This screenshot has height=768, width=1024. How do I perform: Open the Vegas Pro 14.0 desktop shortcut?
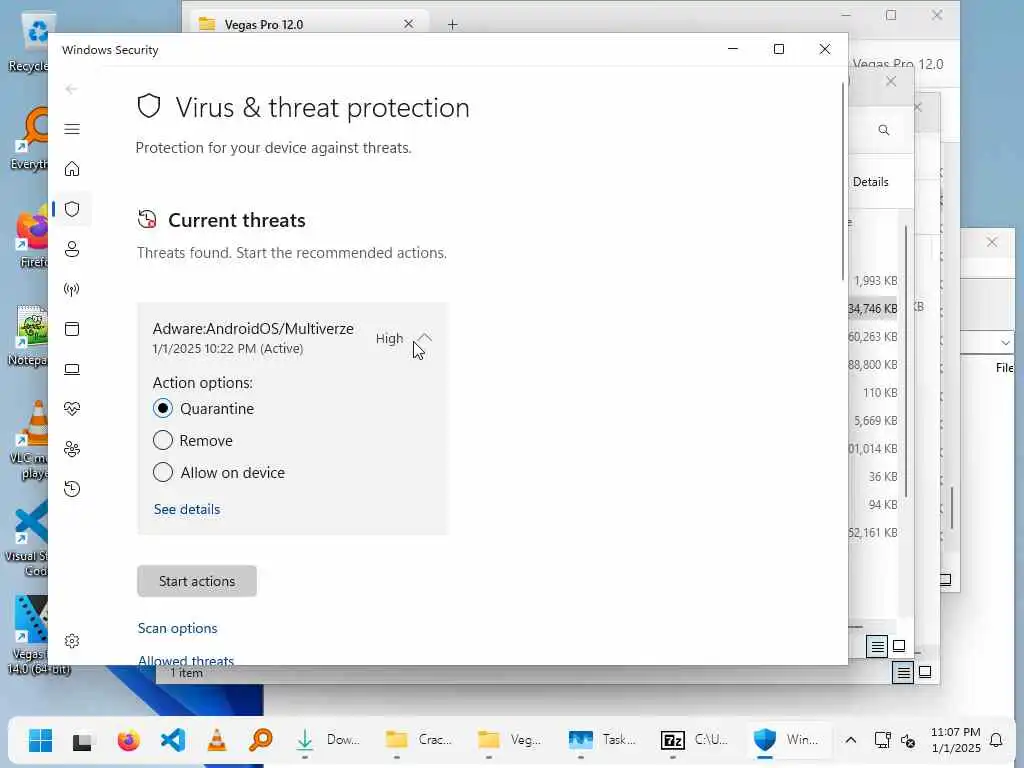(x=30, y=635)
